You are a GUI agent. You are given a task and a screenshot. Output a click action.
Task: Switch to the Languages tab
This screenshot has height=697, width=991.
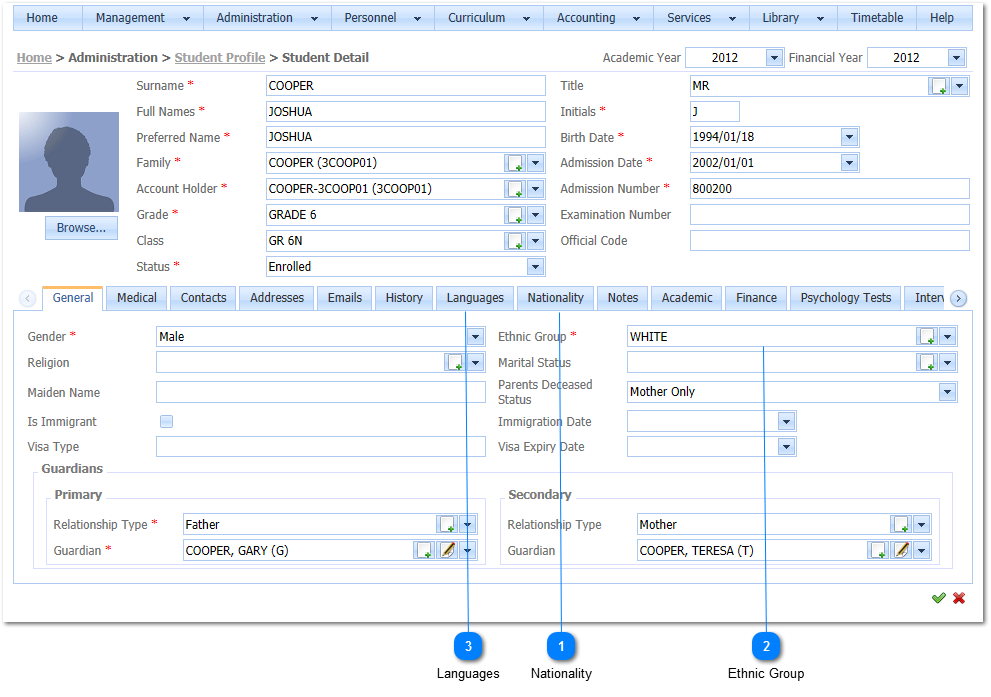475,298
